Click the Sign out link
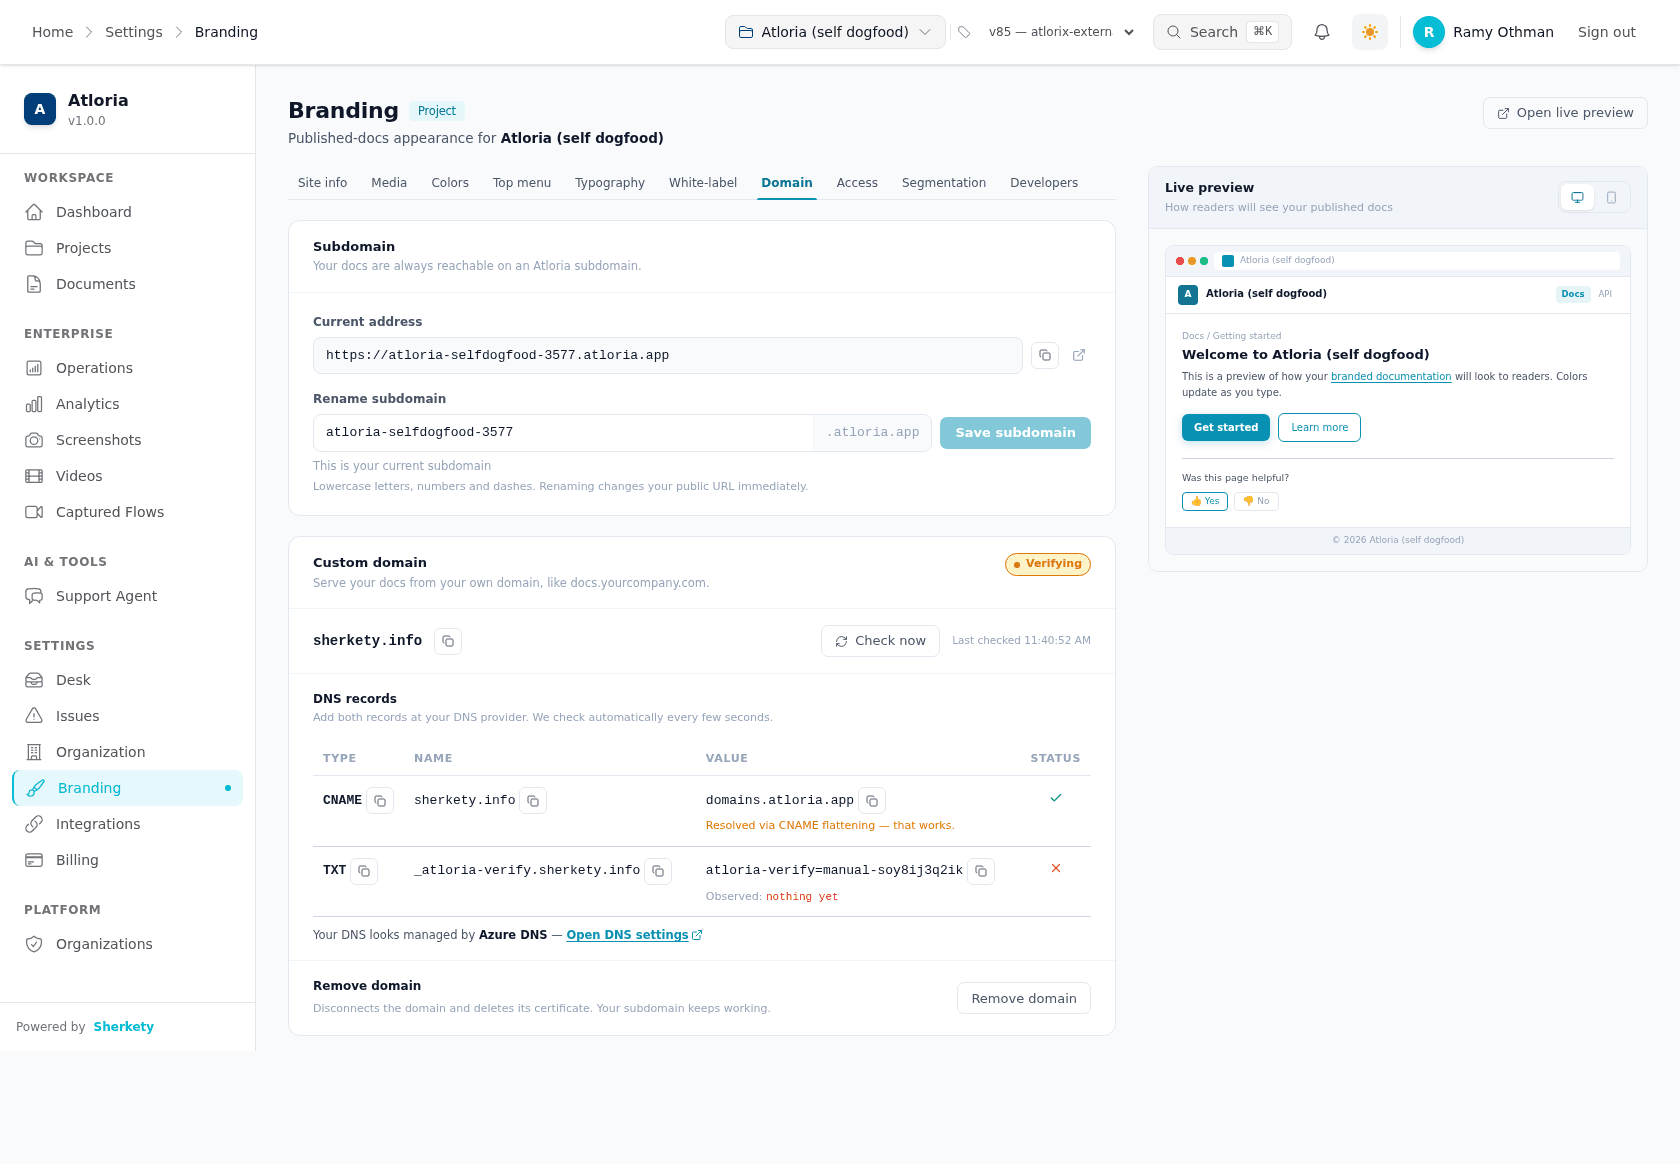 (1607, 32)
